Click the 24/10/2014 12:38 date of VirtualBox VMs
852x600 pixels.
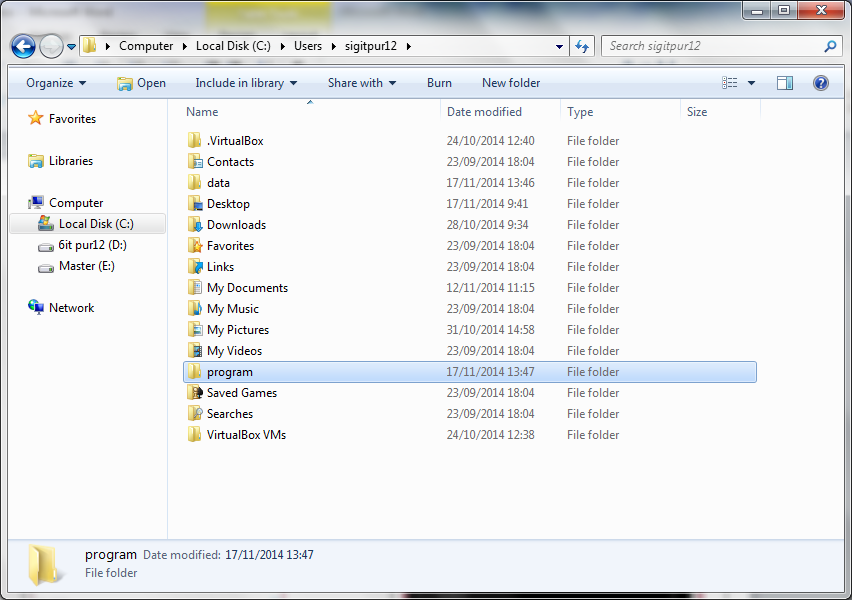tap(491, 435)
